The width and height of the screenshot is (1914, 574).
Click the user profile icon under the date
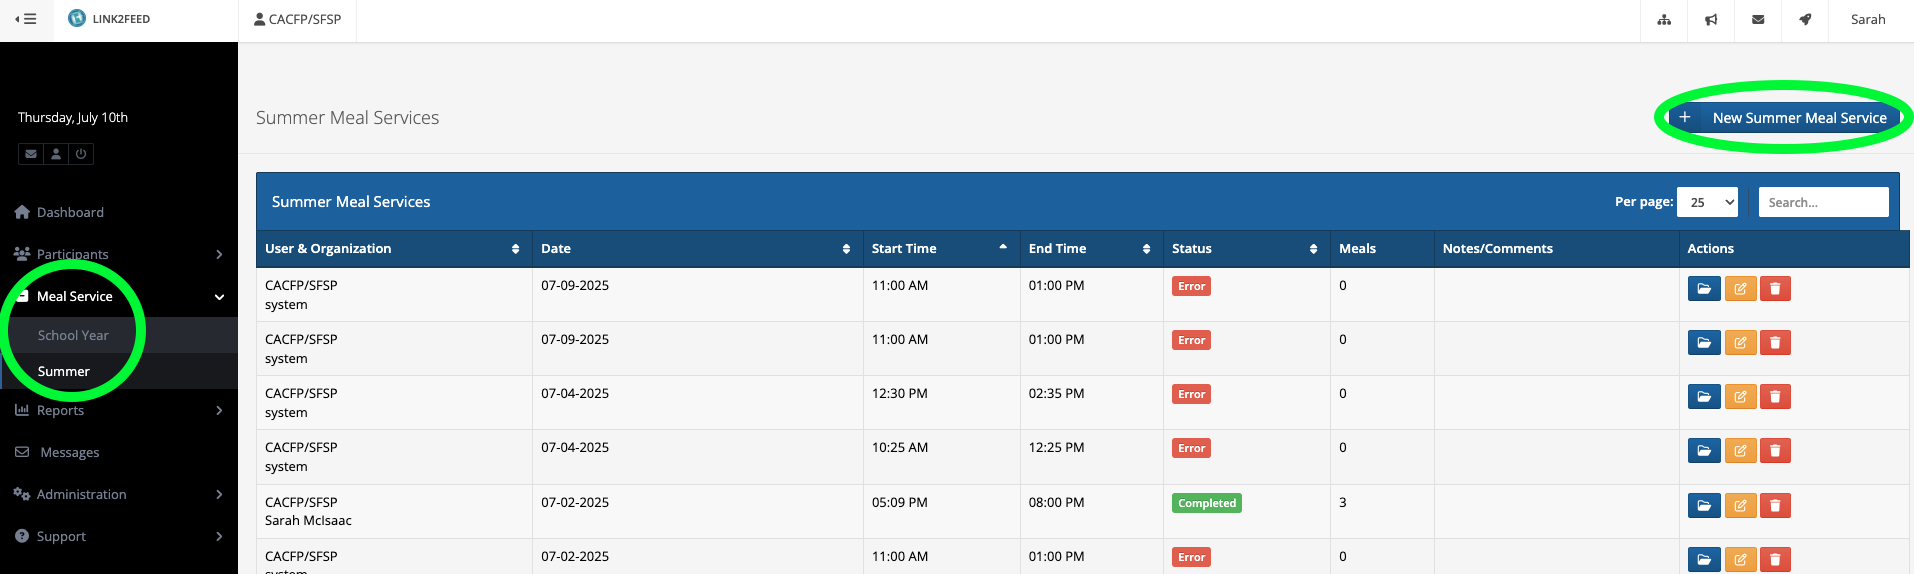[x=56, y=154]
